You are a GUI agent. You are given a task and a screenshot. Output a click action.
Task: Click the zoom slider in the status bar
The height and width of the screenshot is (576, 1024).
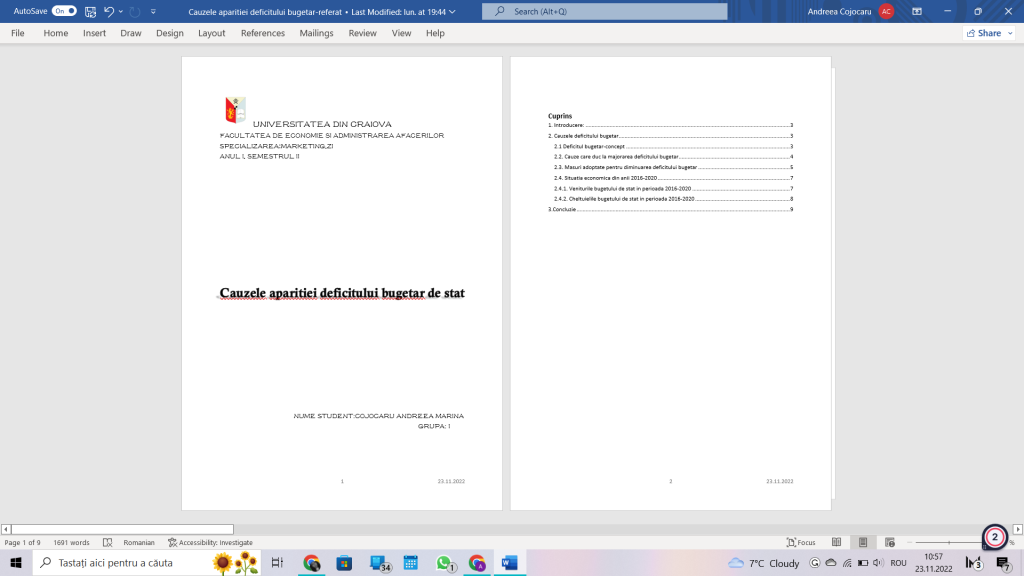[950, 542]
